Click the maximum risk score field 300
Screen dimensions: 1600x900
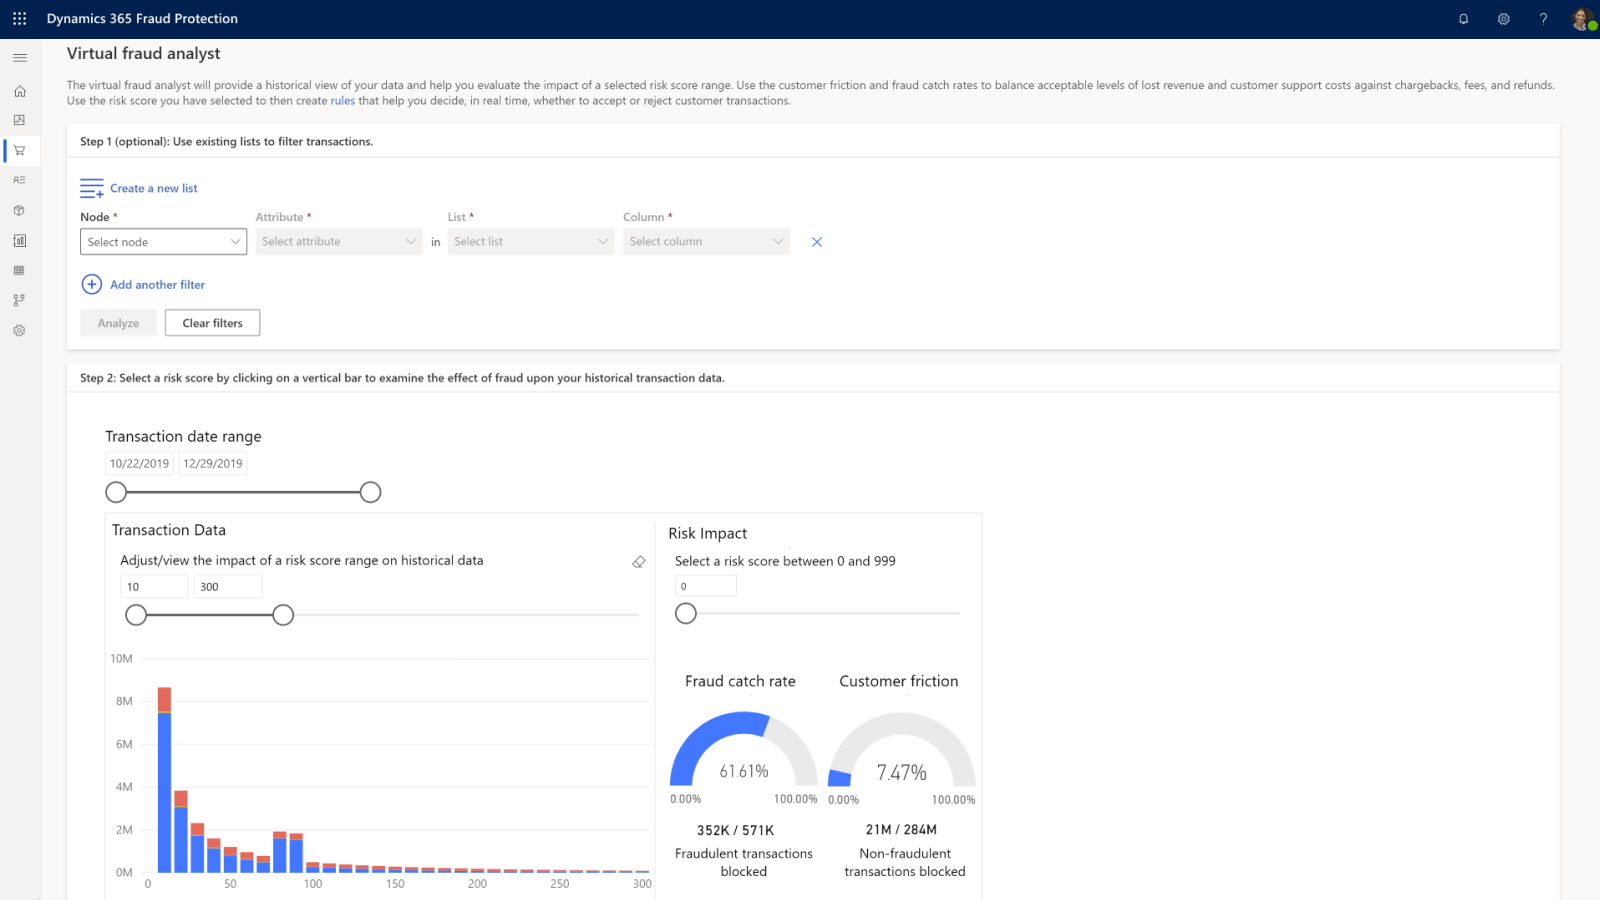click(228, 587)
